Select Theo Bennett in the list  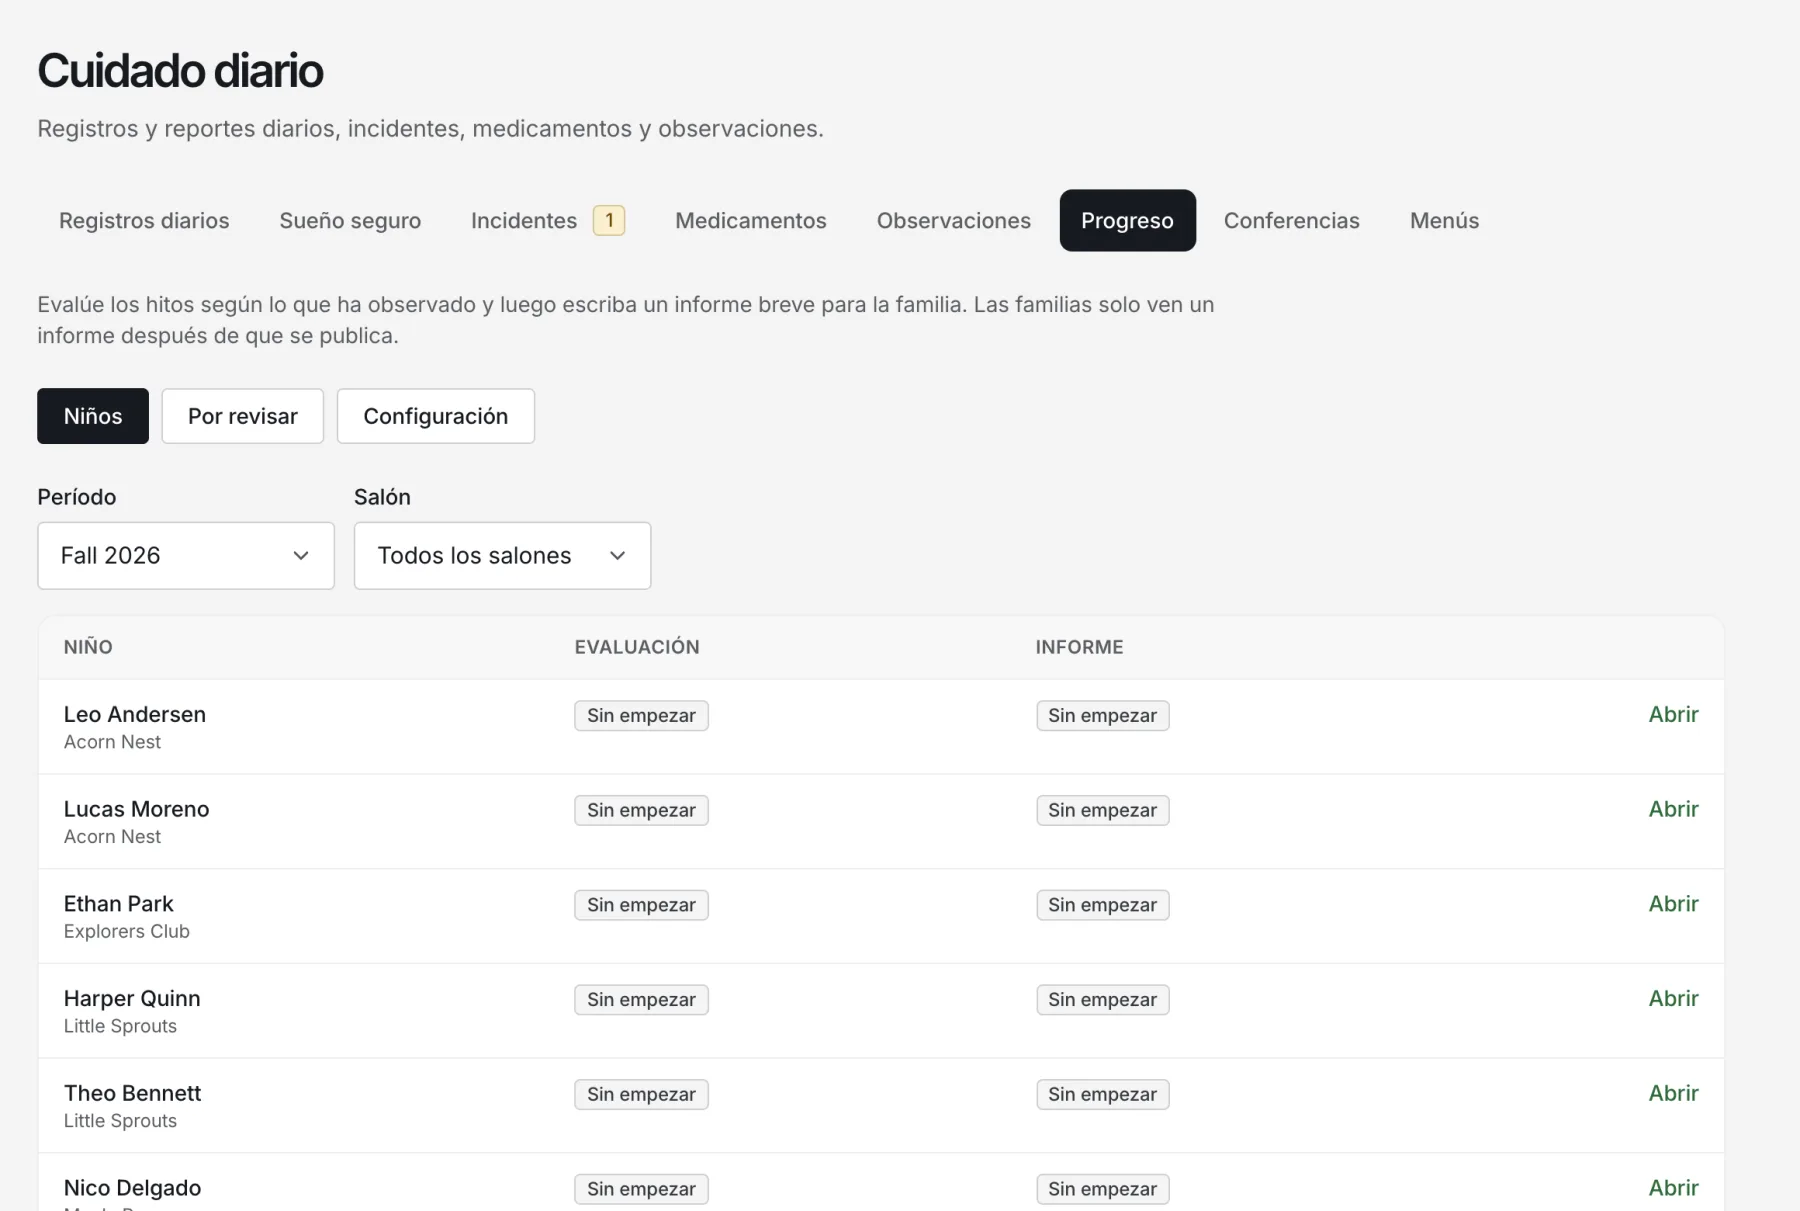pyautogui.click(x=133, y=1094)
